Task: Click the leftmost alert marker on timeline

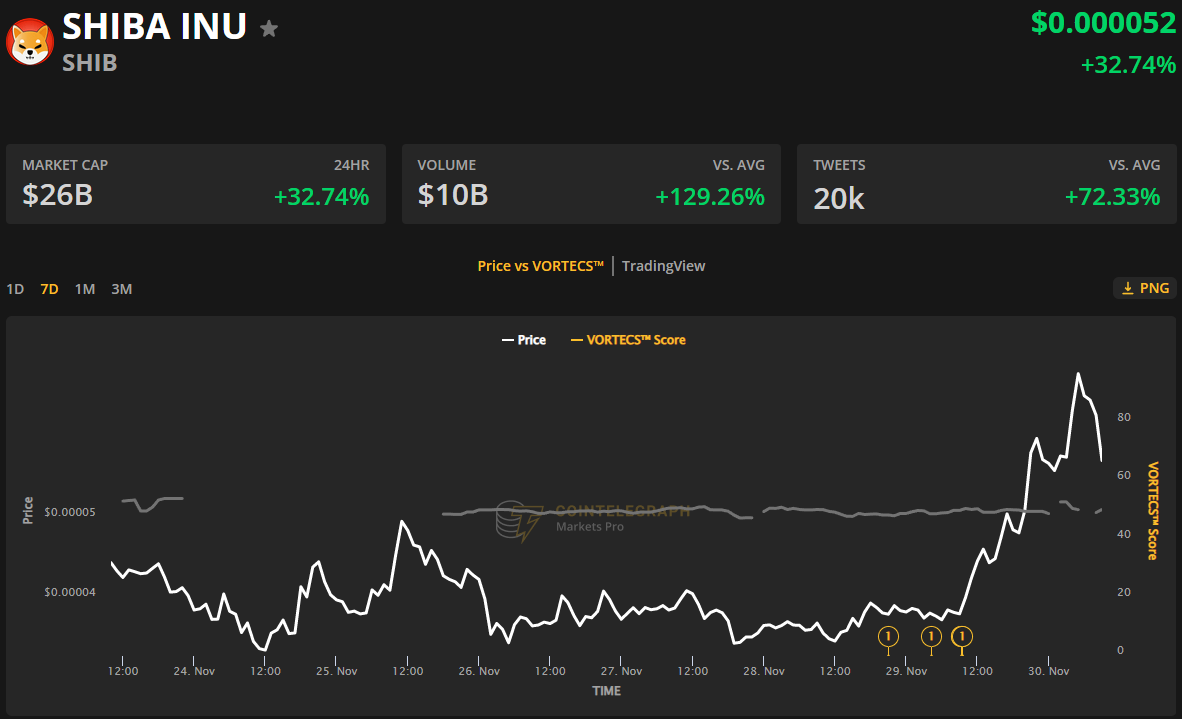Action: coord(888,636)
